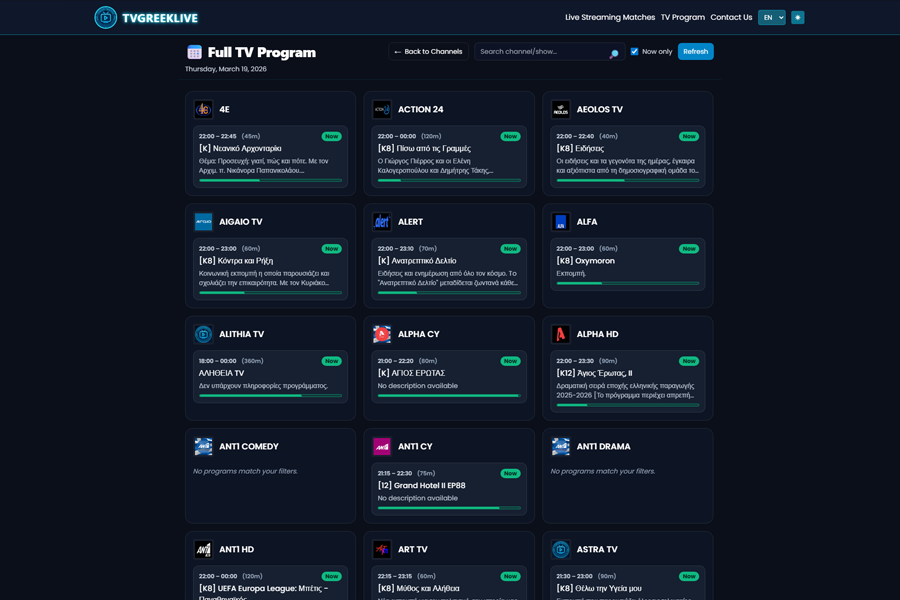Viewport: 900px width, 600px height.
Task: Click progress bar of ΑΓΙΟΣ ΕΡΩΤΑΣ program
Action: click(449, 396)
